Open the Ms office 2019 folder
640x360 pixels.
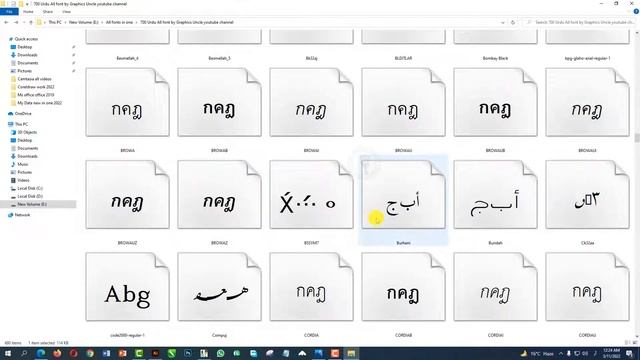coord(36,95)
